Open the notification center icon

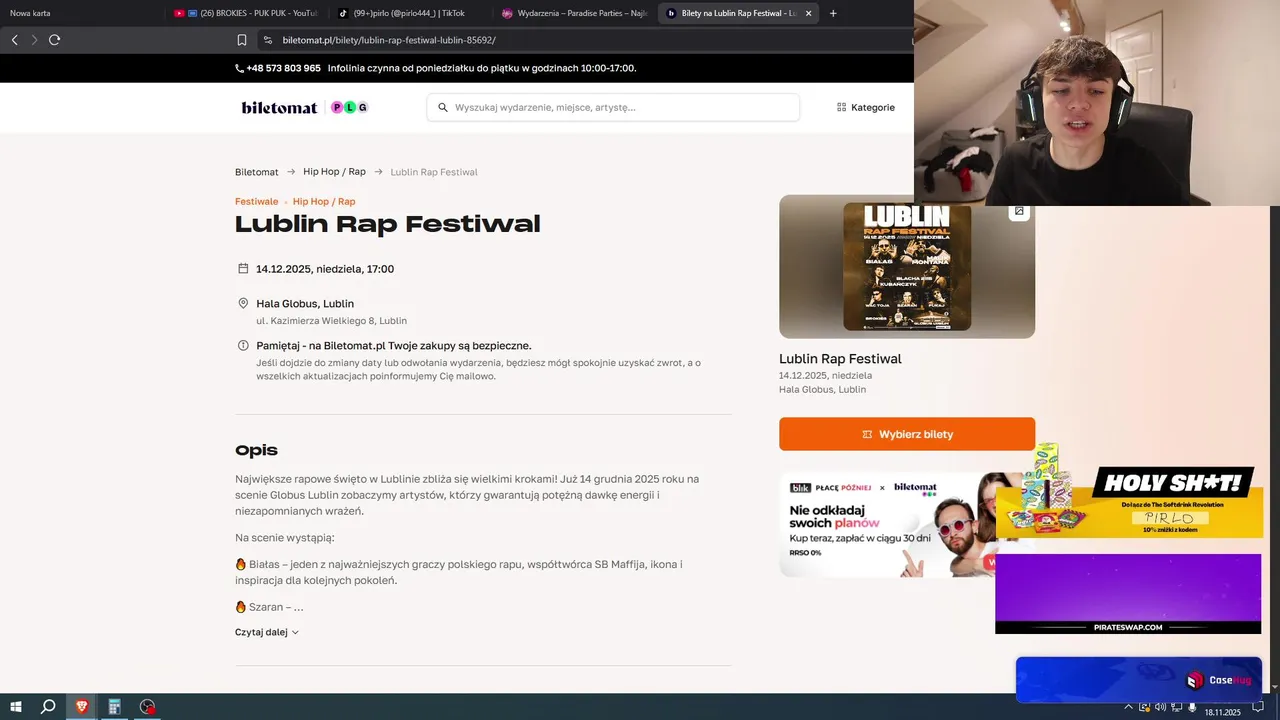pyautogui.click(x=1258, y=707)
